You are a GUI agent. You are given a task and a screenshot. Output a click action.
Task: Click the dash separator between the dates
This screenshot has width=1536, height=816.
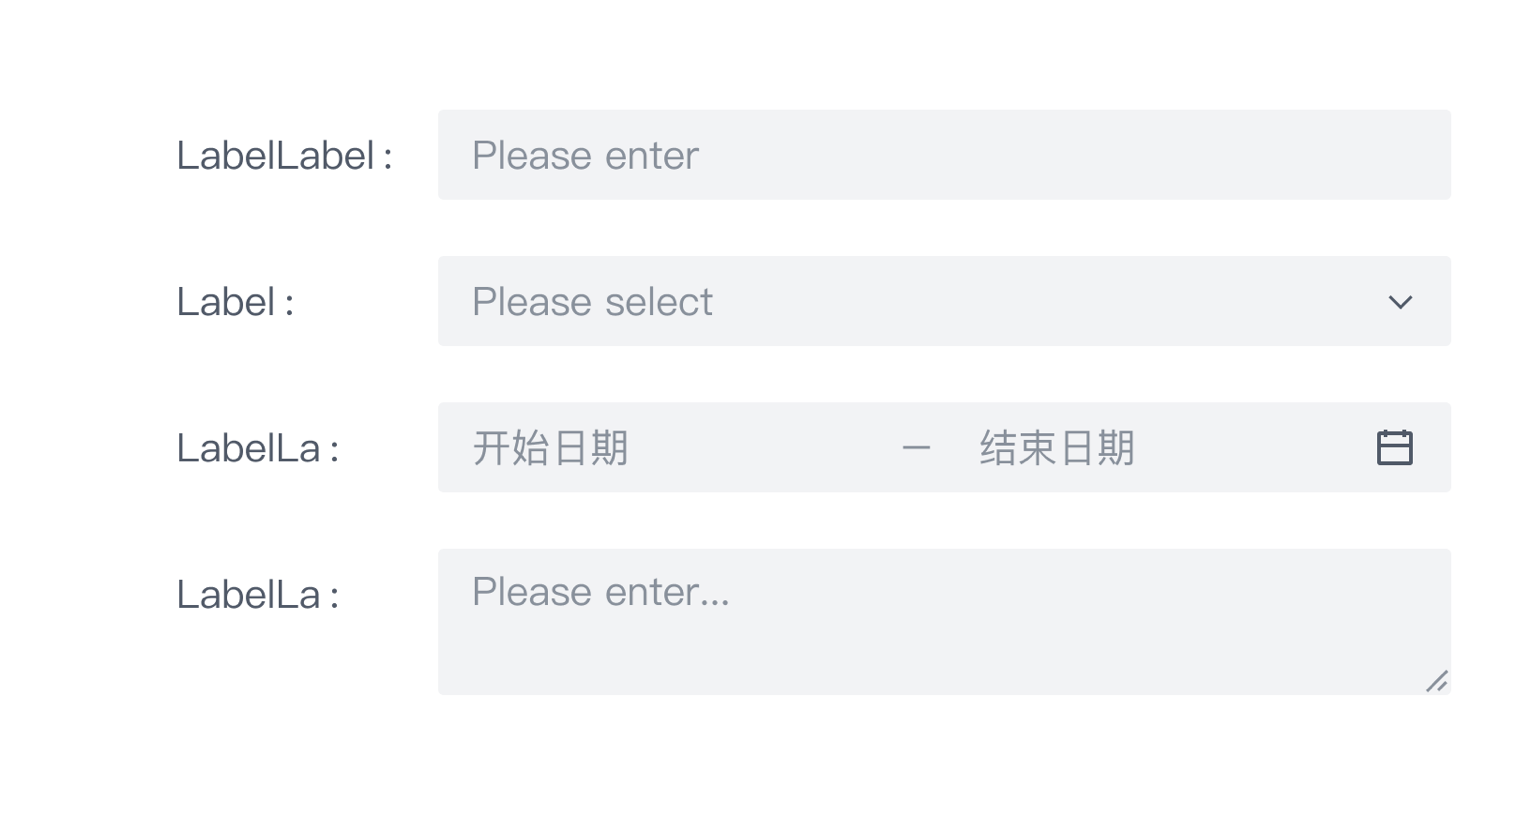[x=916, y=448]
